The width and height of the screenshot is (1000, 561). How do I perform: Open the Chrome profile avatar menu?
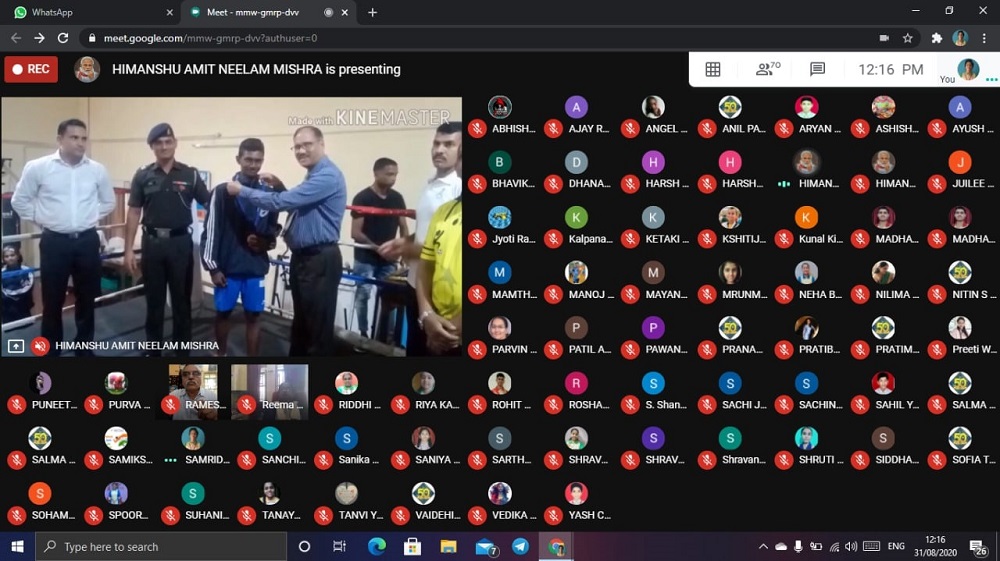click(960, 38)
